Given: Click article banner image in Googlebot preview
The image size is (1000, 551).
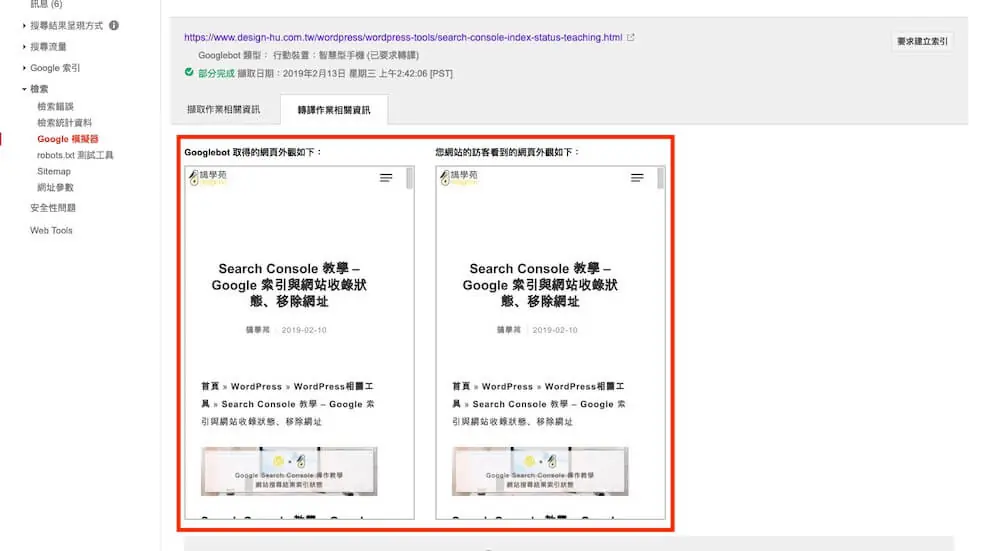Looking at the screenshot, I should pos(289,471).
